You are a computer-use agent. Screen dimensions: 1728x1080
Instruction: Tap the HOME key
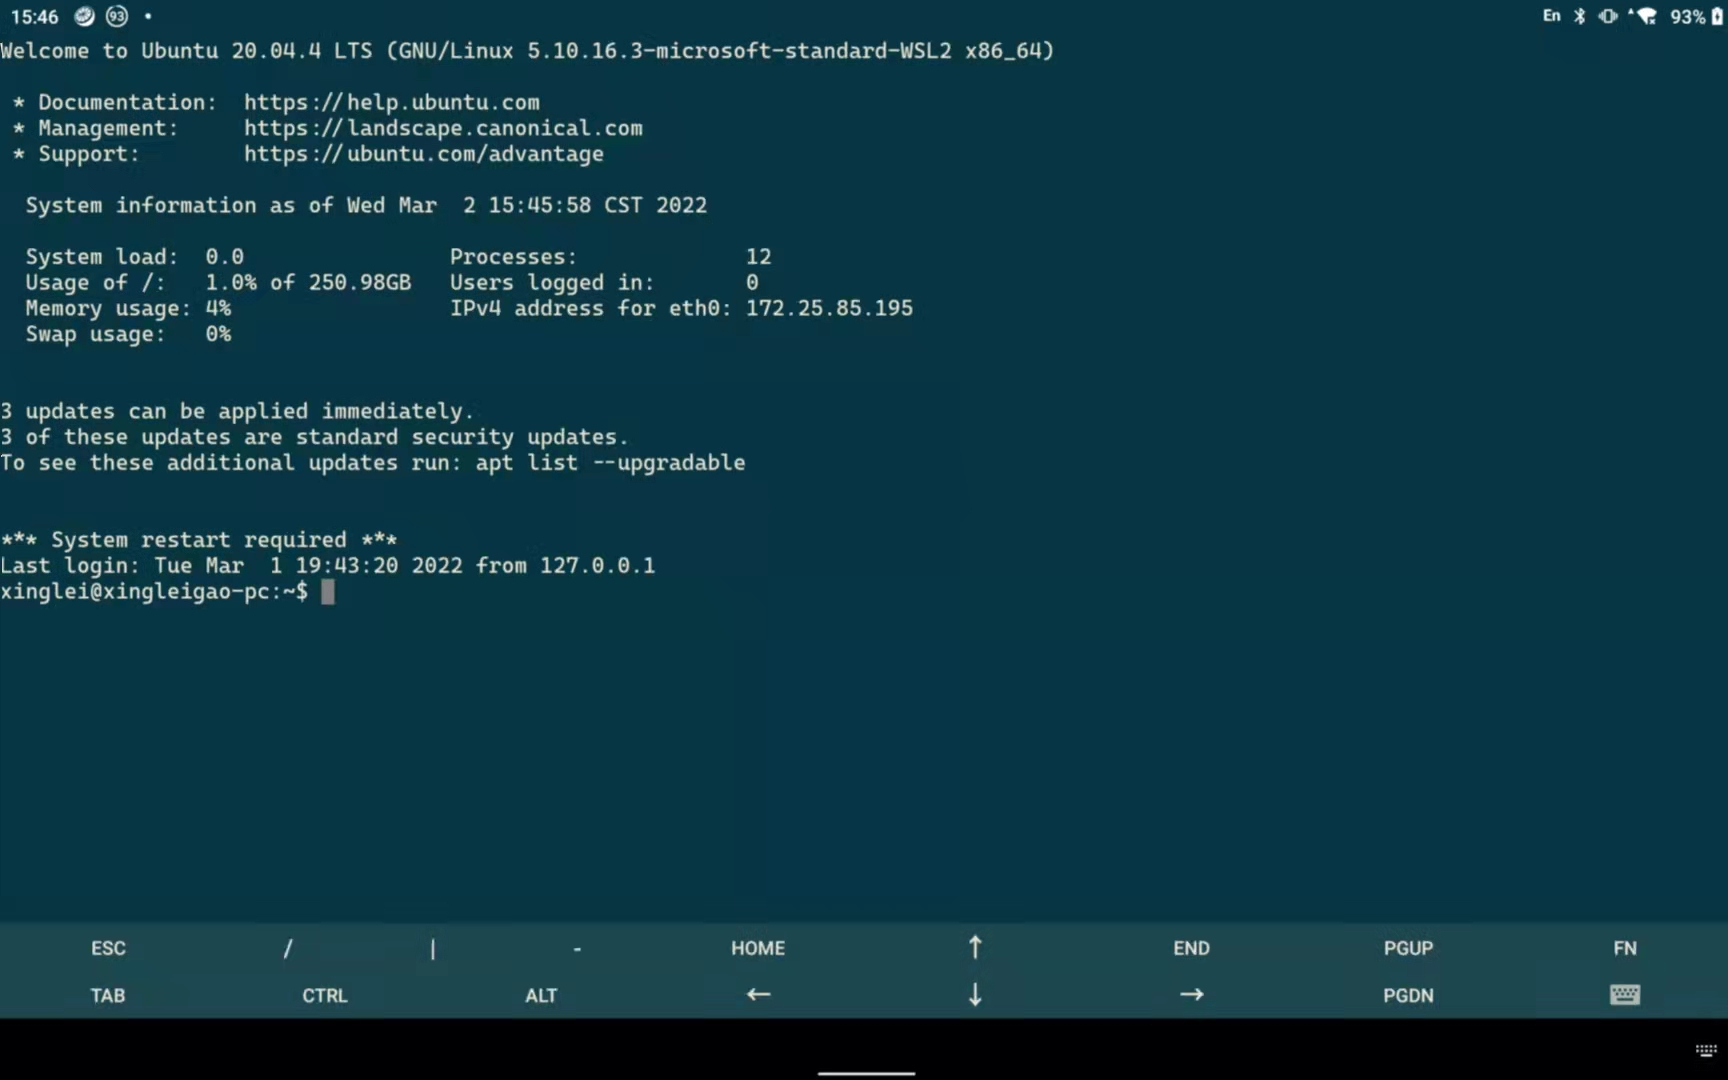758,948
